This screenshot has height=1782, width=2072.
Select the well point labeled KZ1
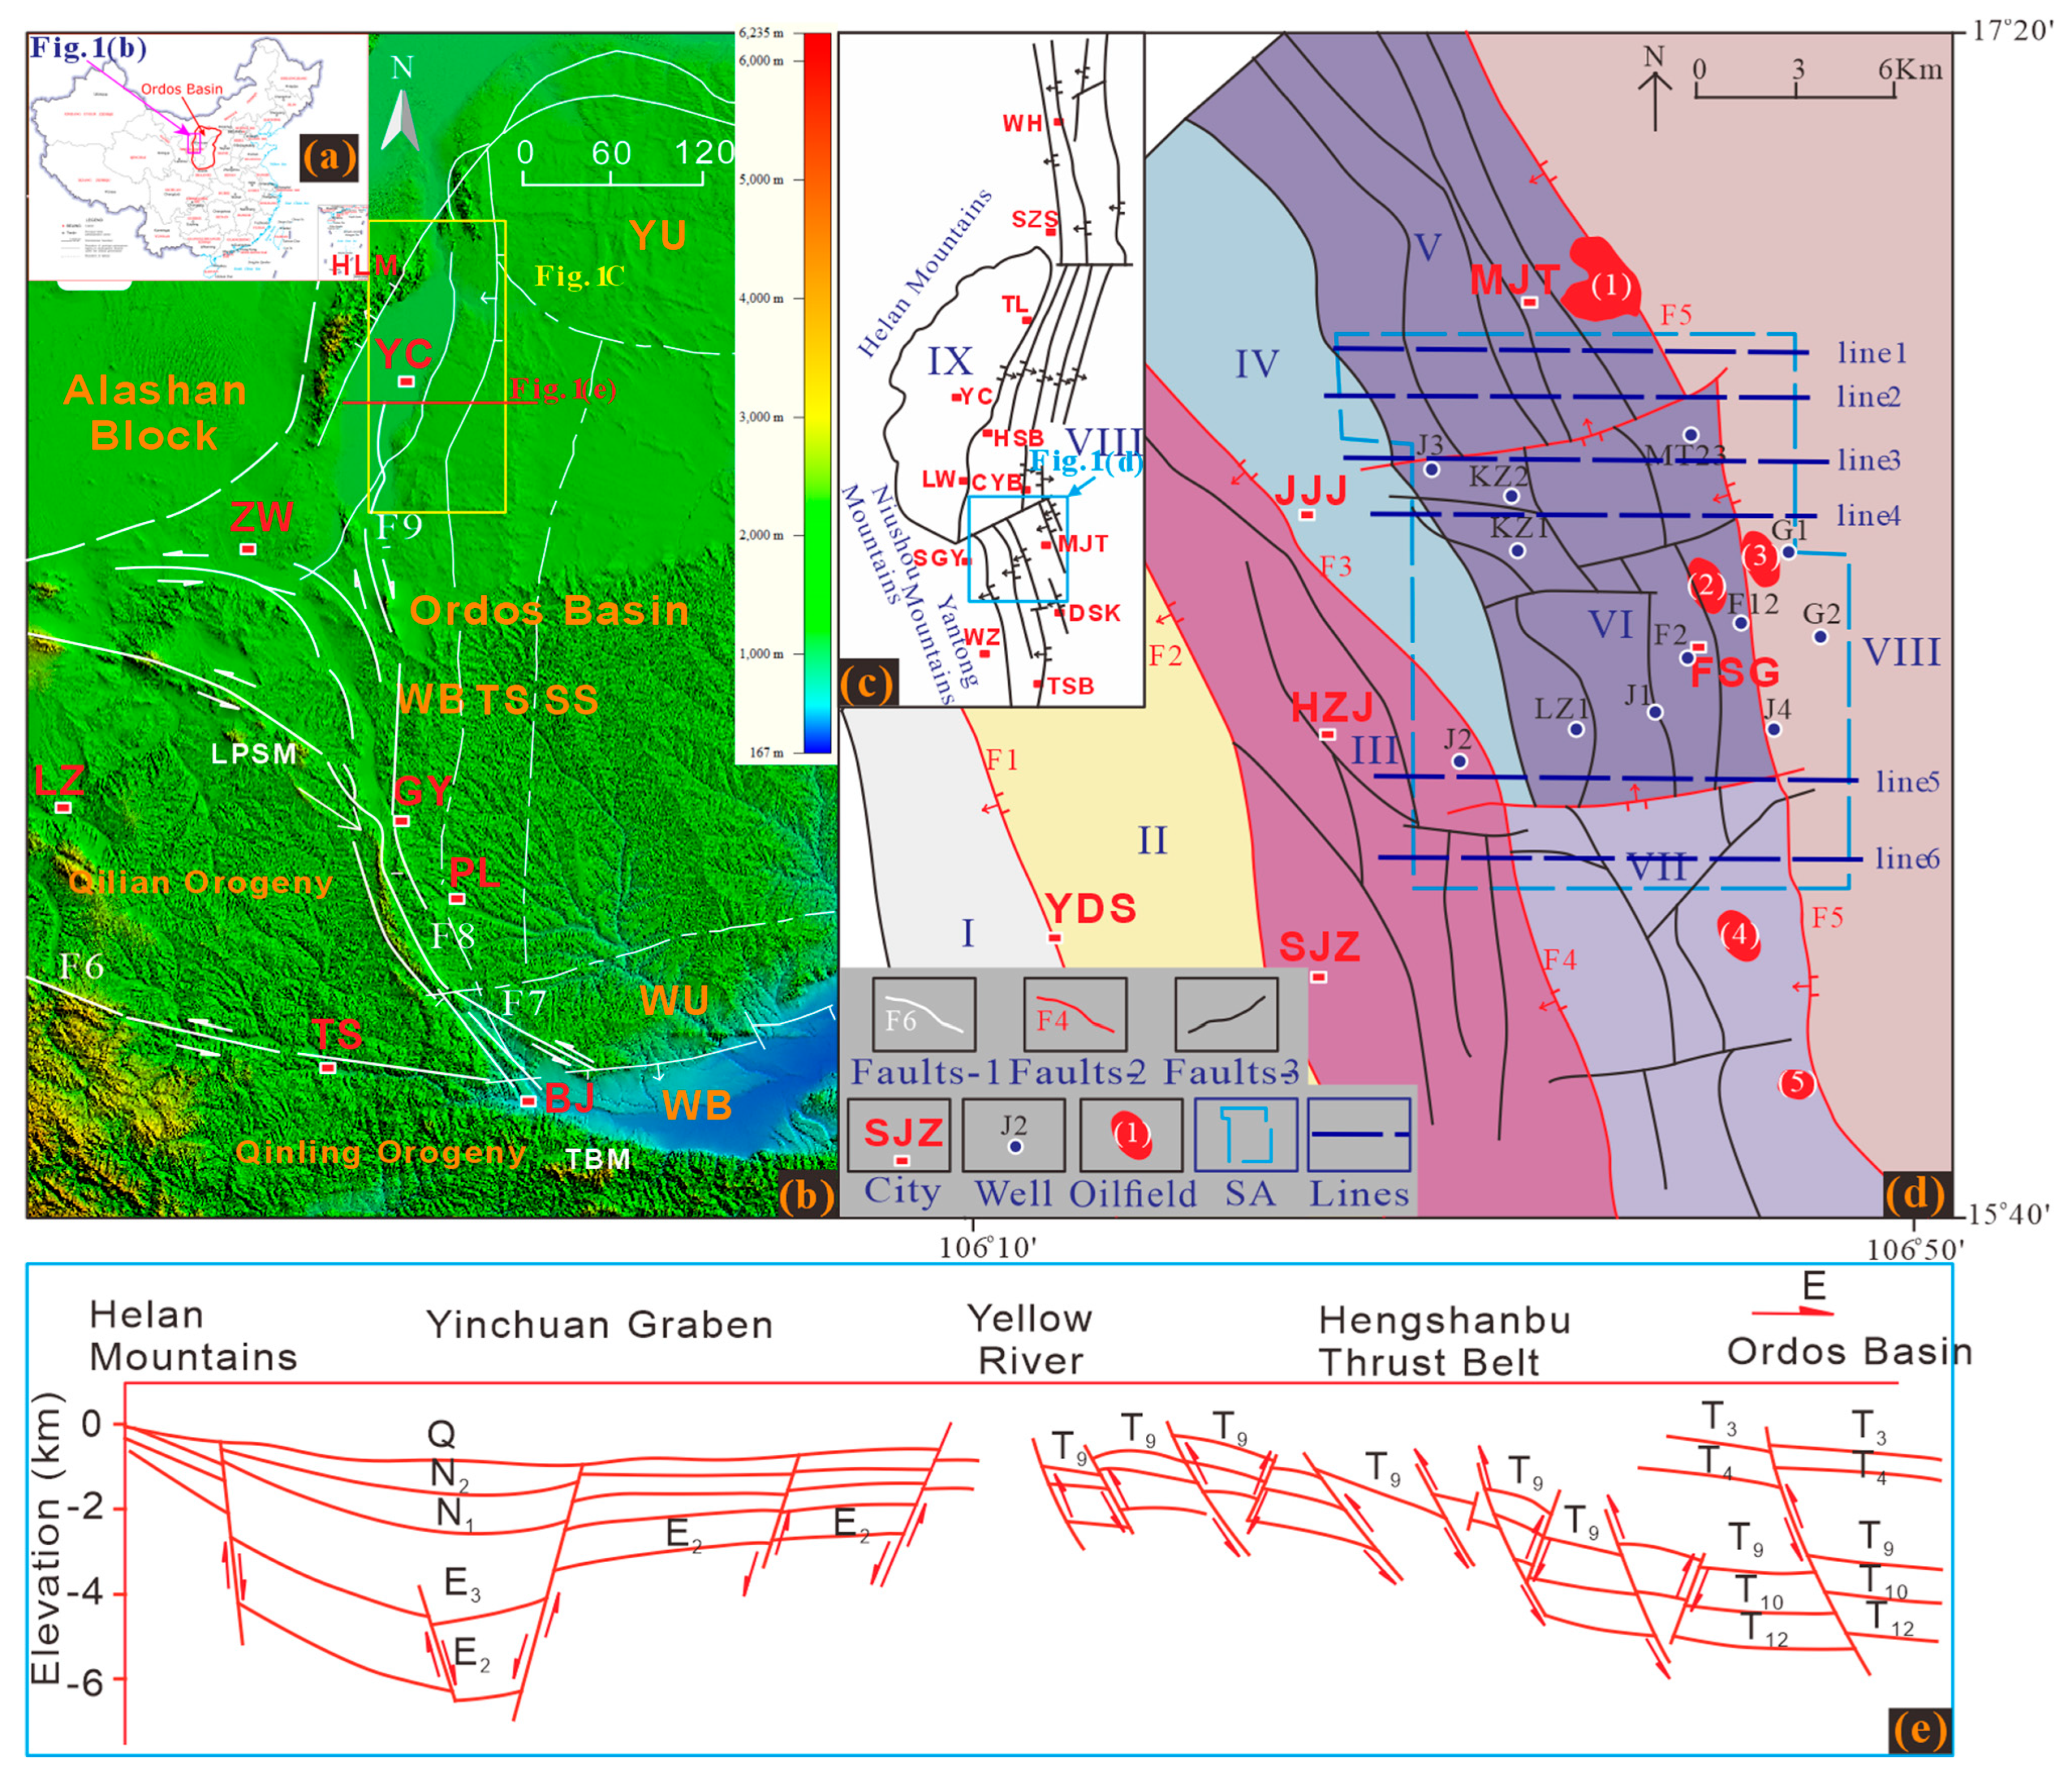(1518, 550)
